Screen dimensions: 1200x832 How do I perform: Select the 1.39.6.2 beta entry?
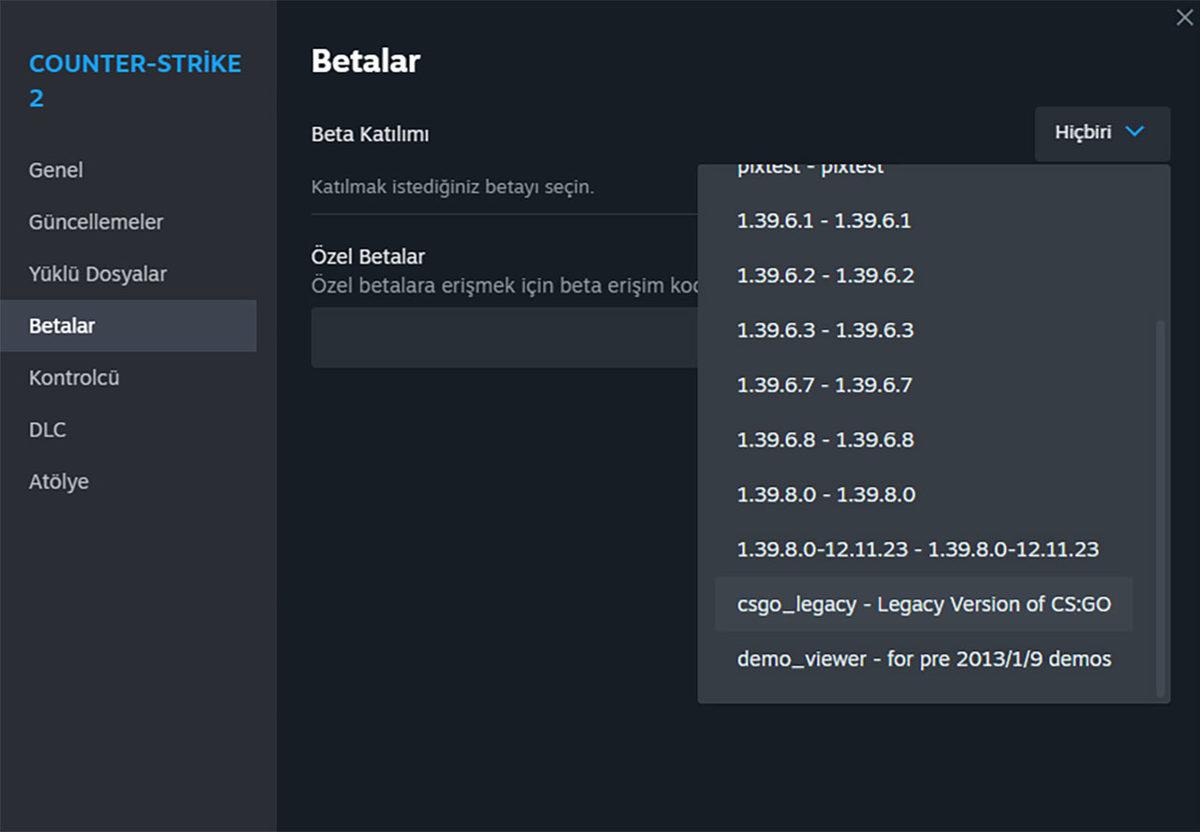(x=825, y=276)
